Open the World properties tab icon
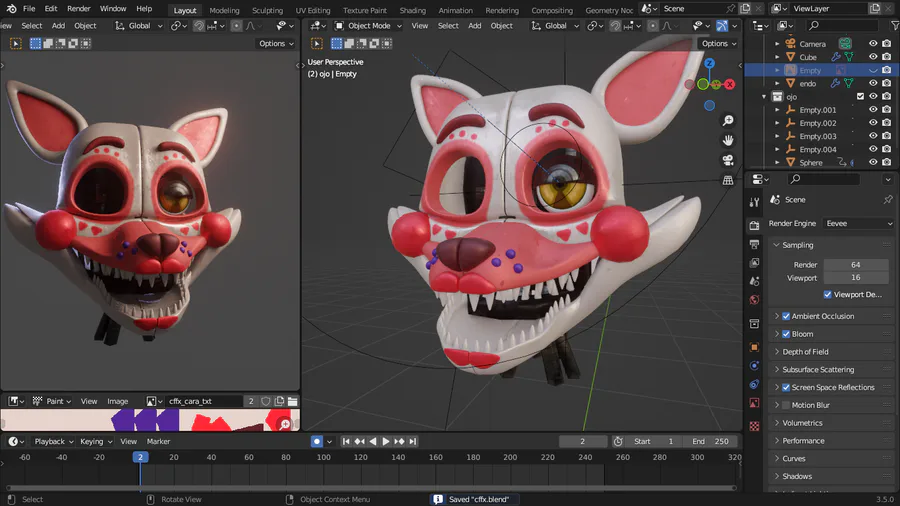 tap(754, 299)
